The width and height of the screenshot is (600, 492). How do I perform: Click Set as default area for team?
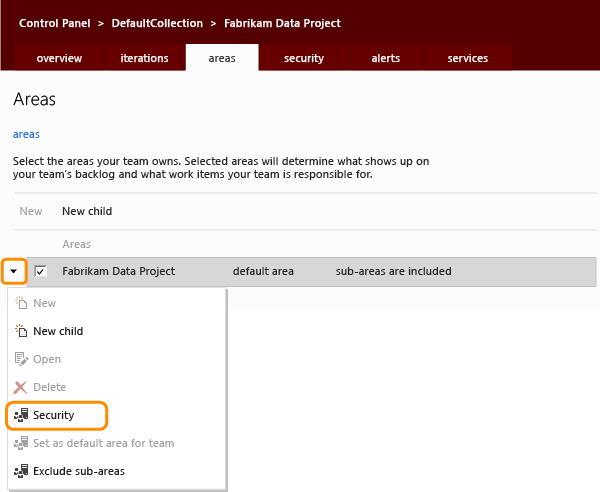(117, 443)
